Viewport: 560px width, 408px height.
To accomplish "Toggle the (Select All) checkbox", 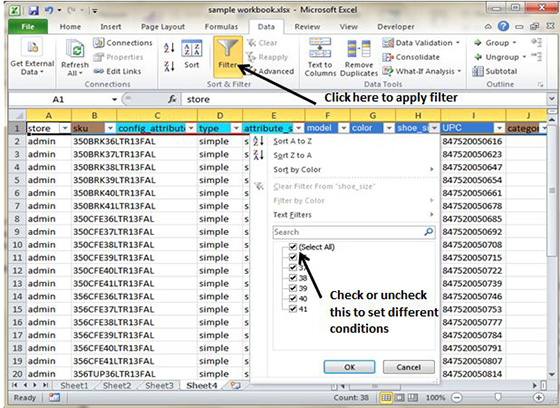I will coord(293,247).
